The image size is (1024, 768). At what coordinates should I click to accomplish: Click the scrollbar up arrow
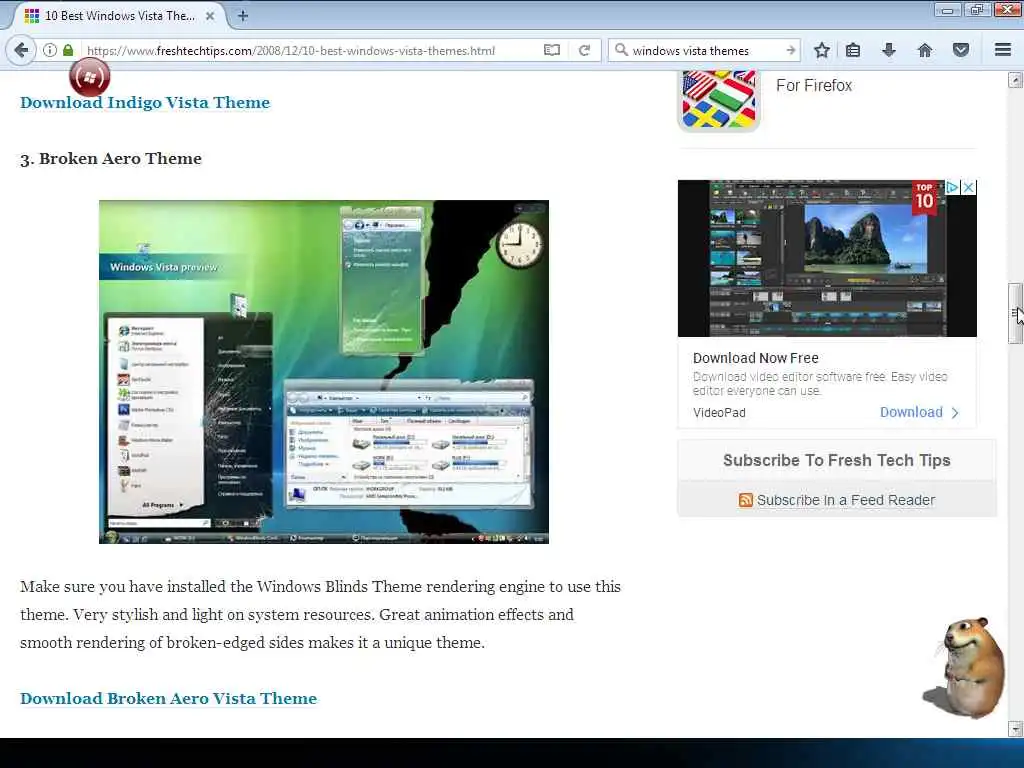tap(1015, 80)
